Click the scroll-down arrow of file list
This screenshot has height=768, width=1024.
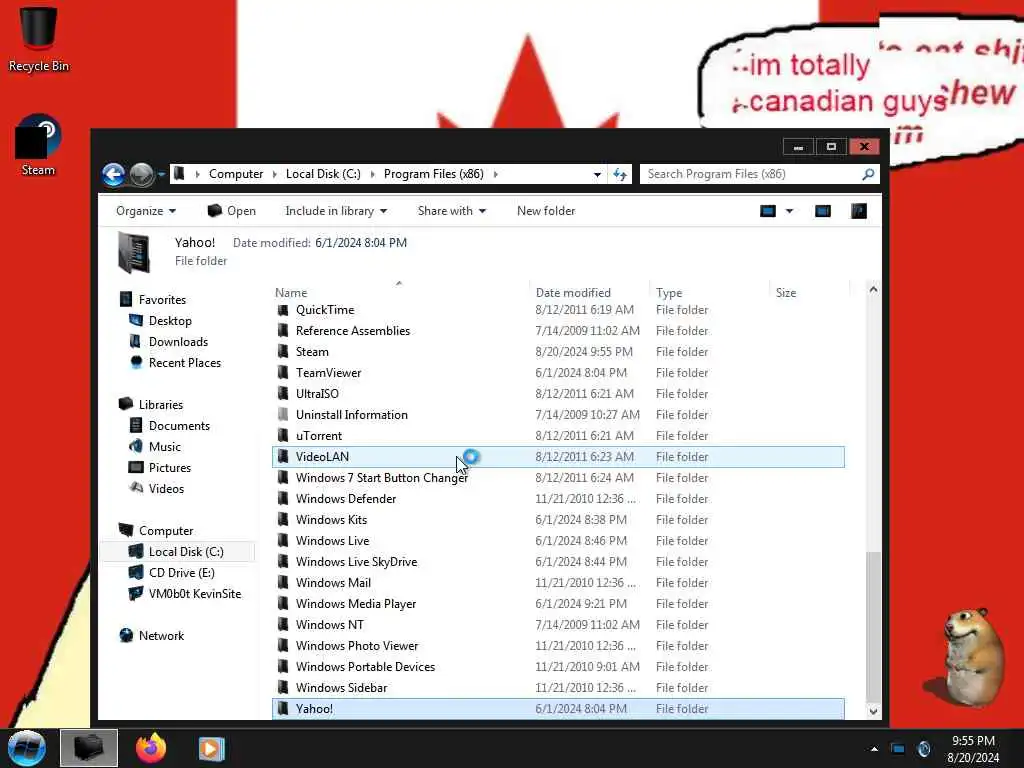pyautogui.click(x=873, y=711)
